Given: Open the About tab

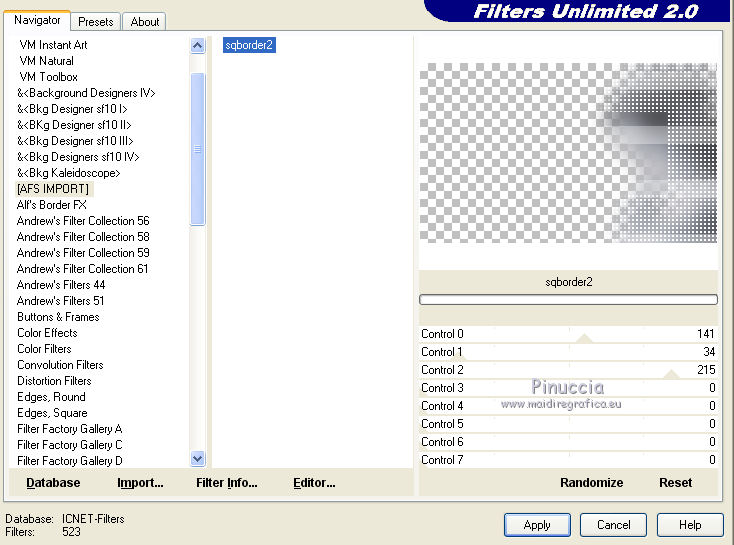Looking at the screenshot, I should click(x=145, y=22).
